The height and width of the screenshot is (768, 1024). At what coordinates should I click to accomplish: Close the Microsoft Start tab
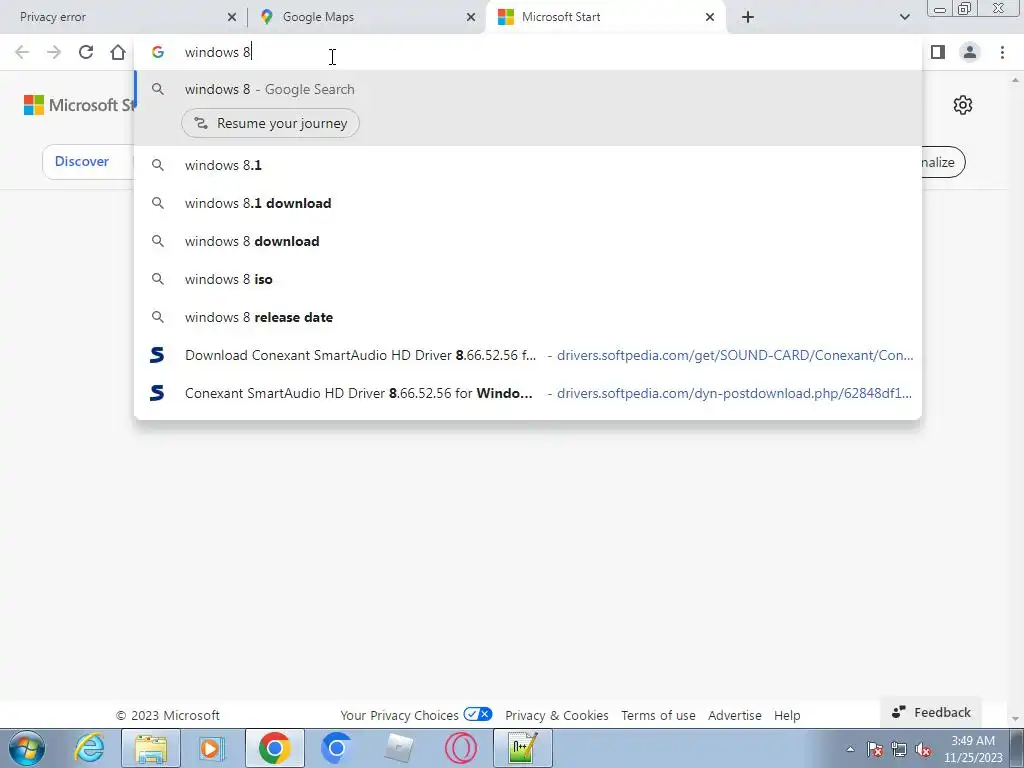(710, 17)
